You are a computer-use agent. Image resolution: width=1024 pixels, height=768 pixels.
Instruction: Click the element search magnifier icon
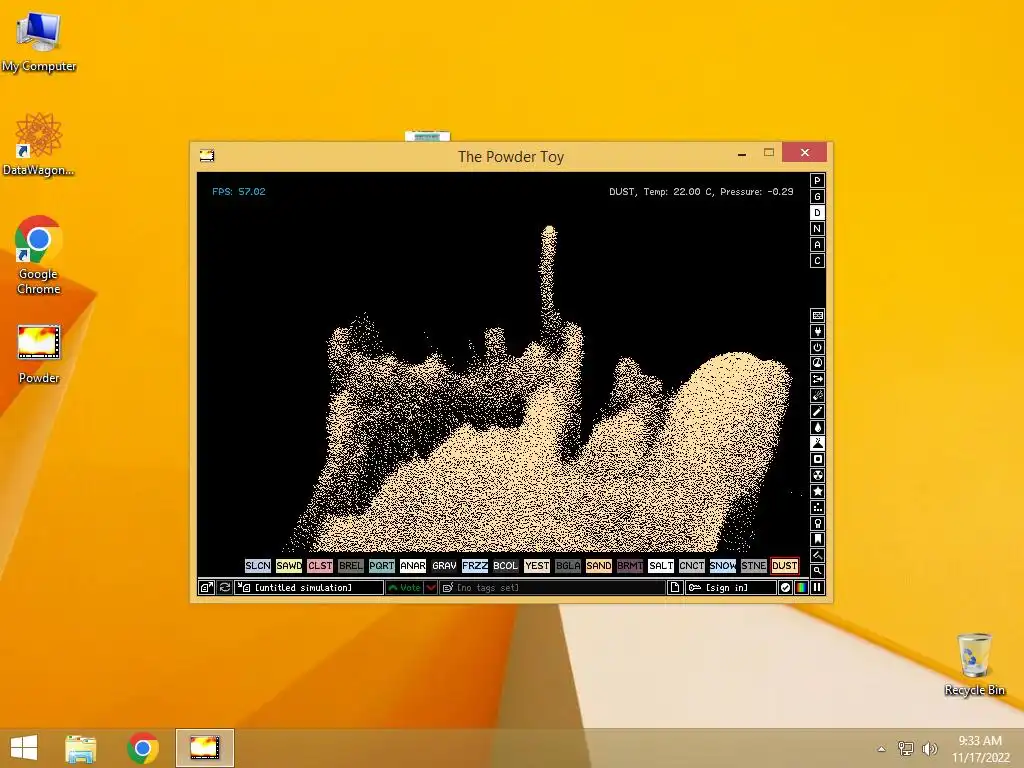pyautogui.click(x=817, y=571)
